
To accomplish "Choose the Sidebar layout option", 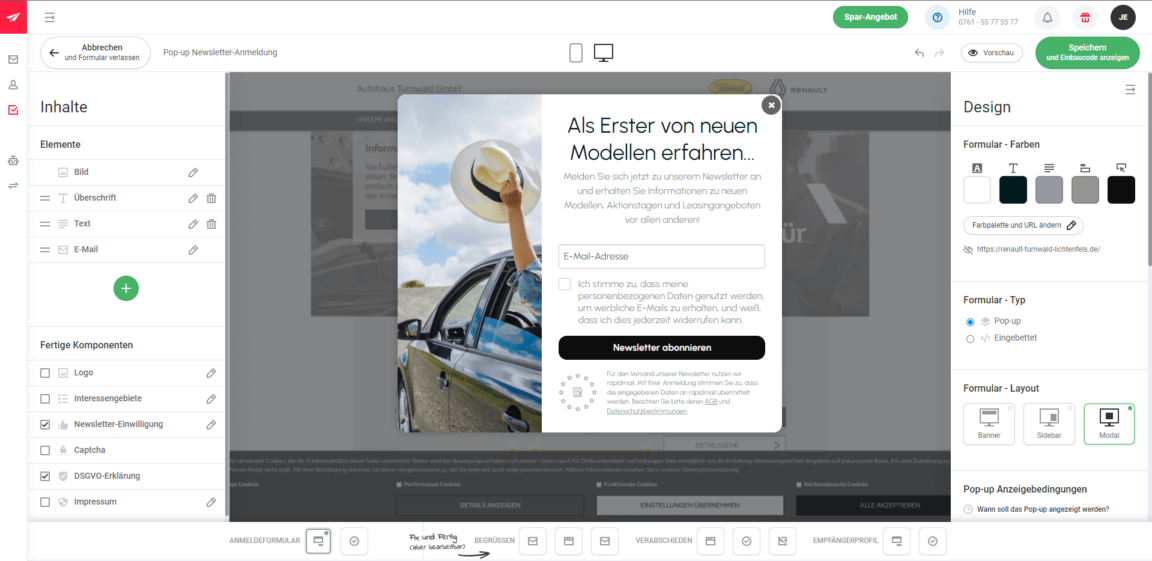I will pos(1049,423).
